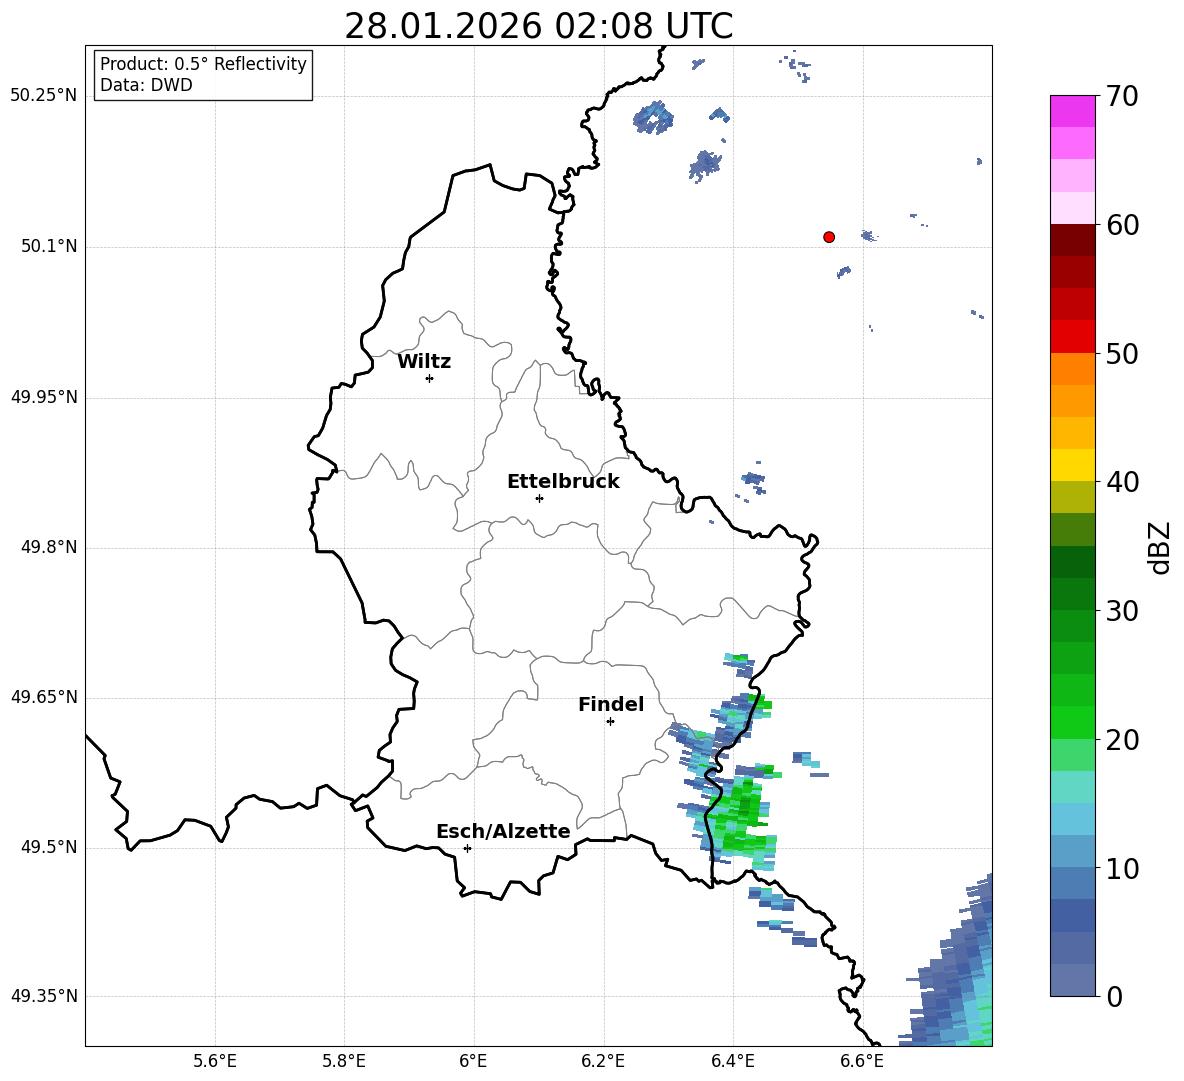Click the dBZ colorbar axis label

(1160, 547)
